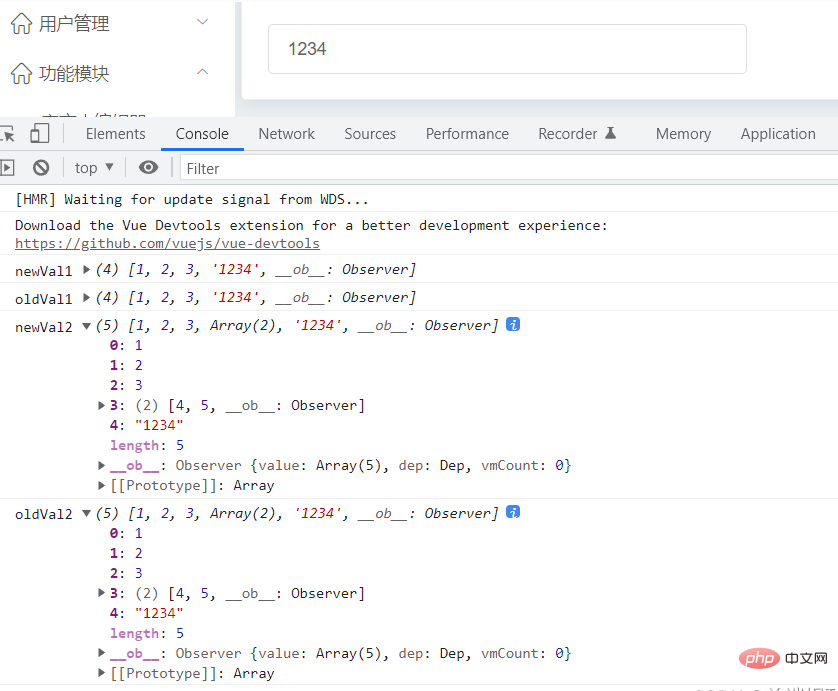Image resolution: width=838 pixels, height=691 pixels.
Task: Select the Console tab
Action: point(202,134)
